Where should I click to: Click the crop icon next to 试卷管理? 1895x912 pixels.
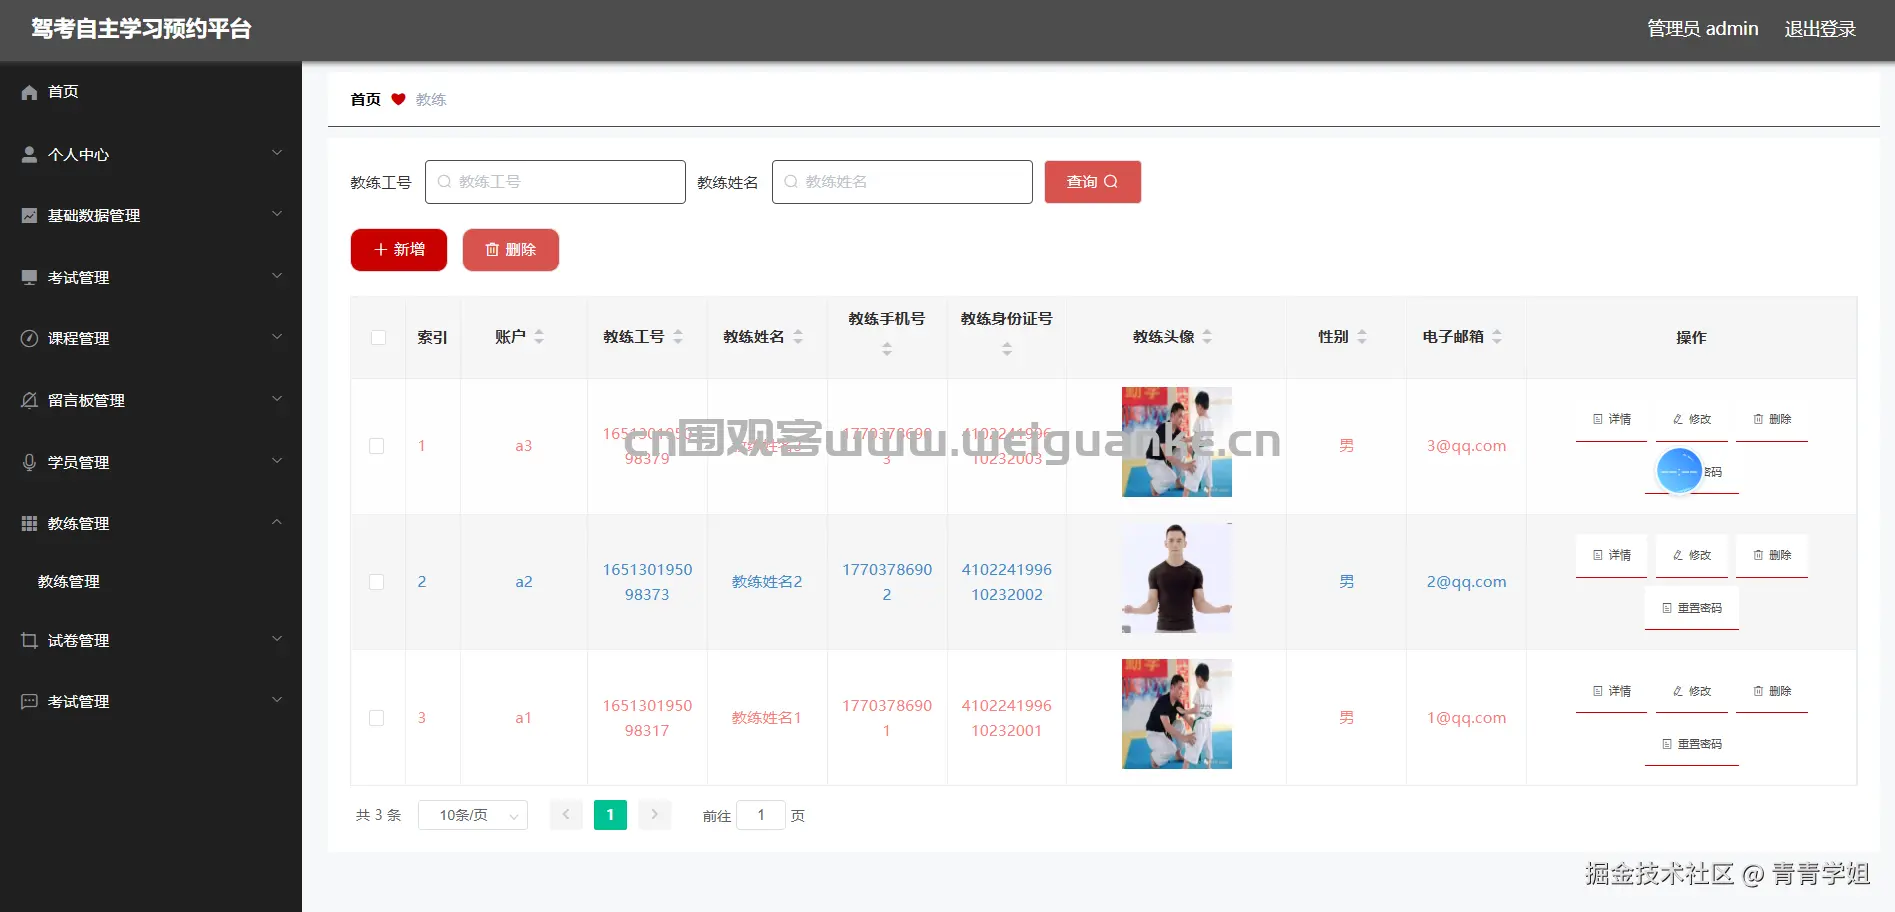(29, 640)
